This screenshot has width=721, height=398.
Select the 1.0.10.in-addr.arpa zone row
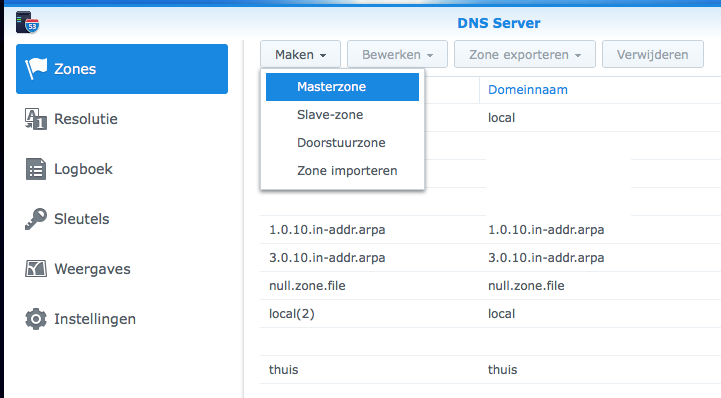pyautogui.click(x=490, y=230)
